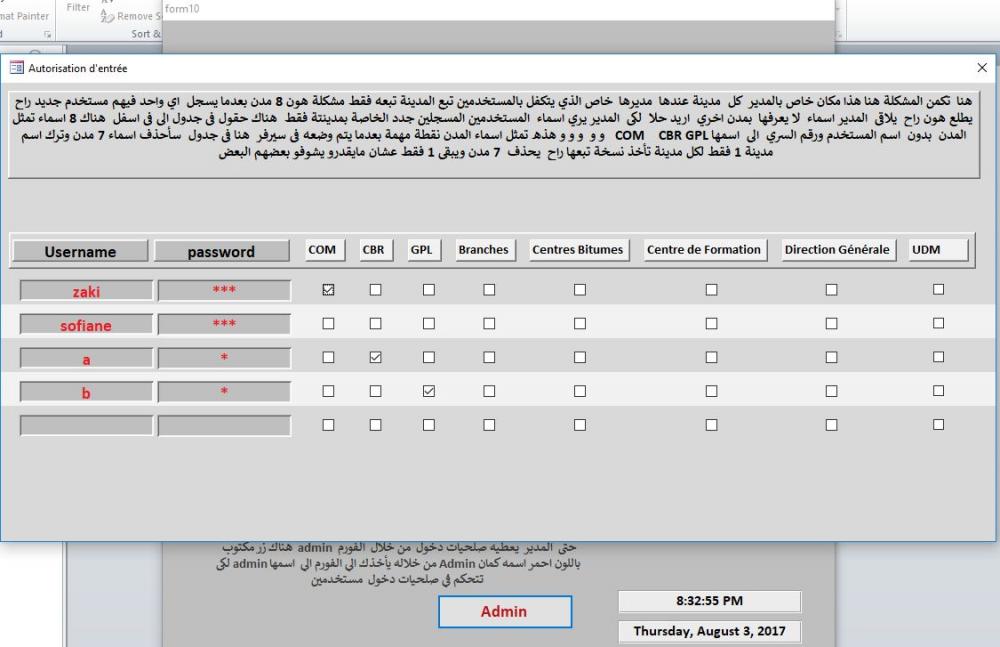The image size is (1000, 647).
Task: Click the Remove Sort icon in ribbon
Action: (x=107, y=16)
